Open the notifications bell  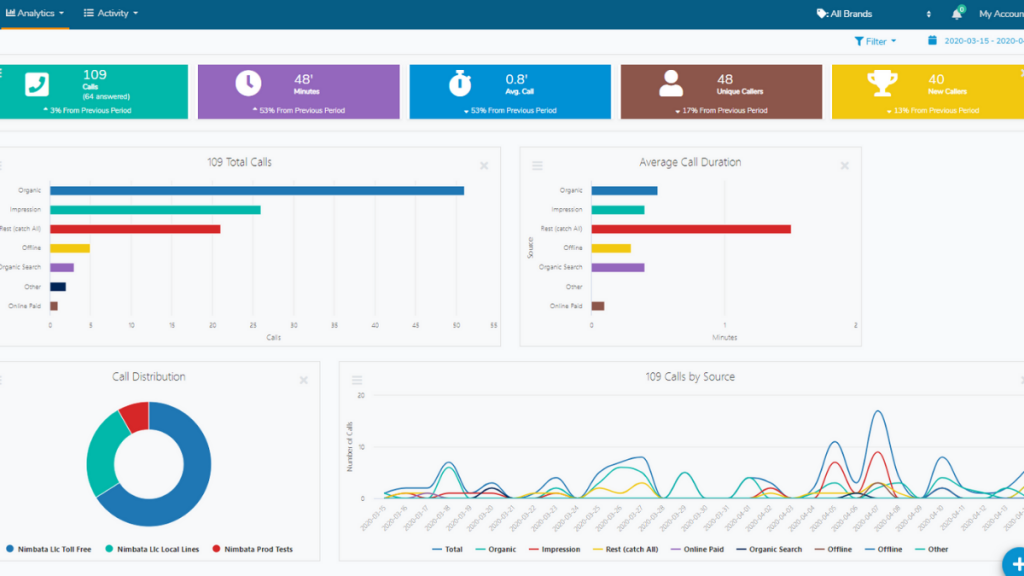(957, 14)
